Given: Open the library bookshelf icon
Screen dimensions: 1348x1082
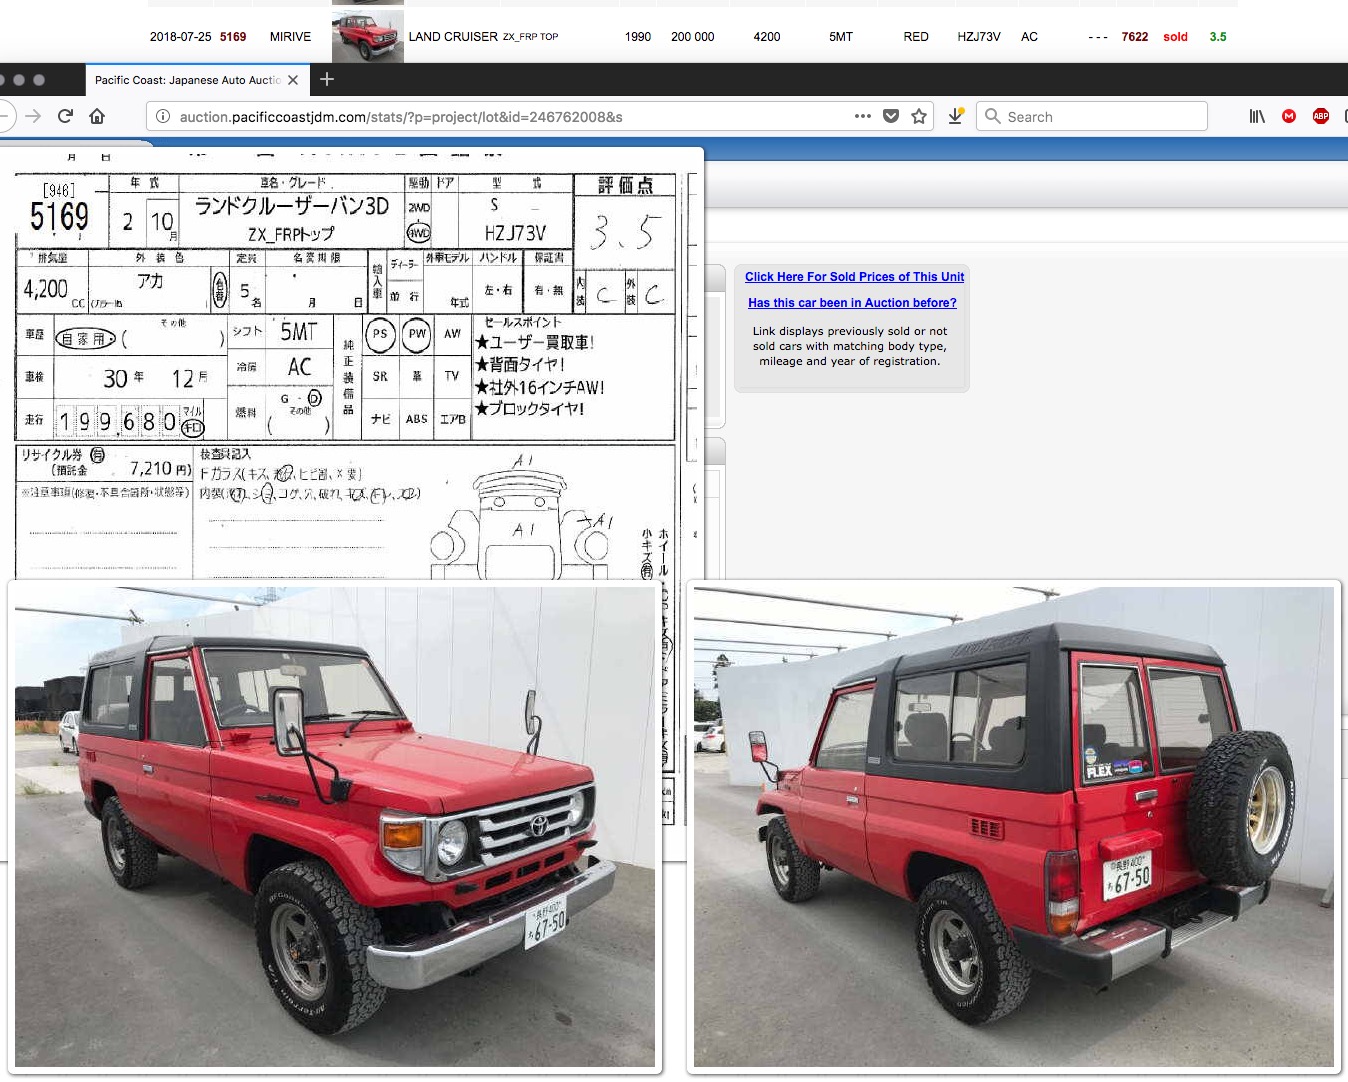Looking at the screenshot, I should coord(1257,116).
